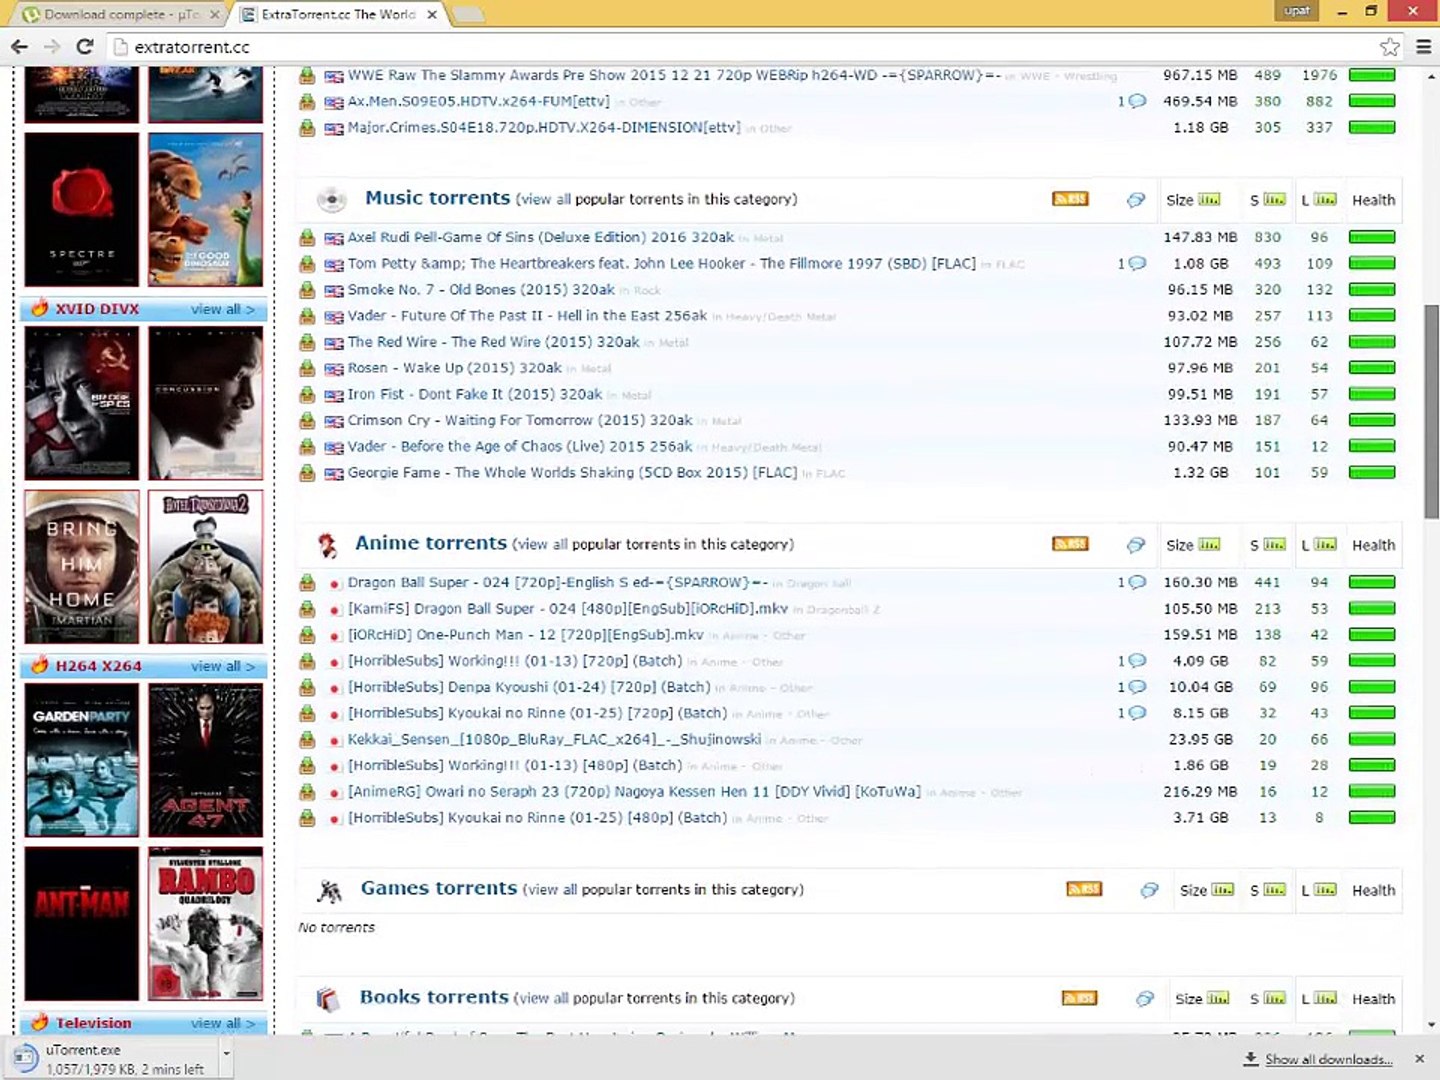The width and height of the screenshot is (1440, 1080).
Task: Click download icon for One-Punch Man torrent
Action: click(307, 635)
